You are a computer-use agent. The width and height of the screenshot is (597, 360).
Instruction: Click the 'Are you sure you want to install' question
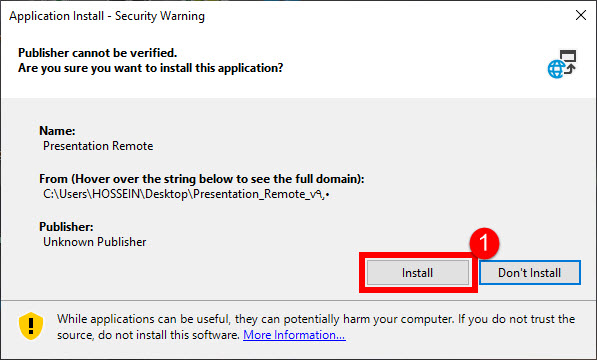click(150, 68)
